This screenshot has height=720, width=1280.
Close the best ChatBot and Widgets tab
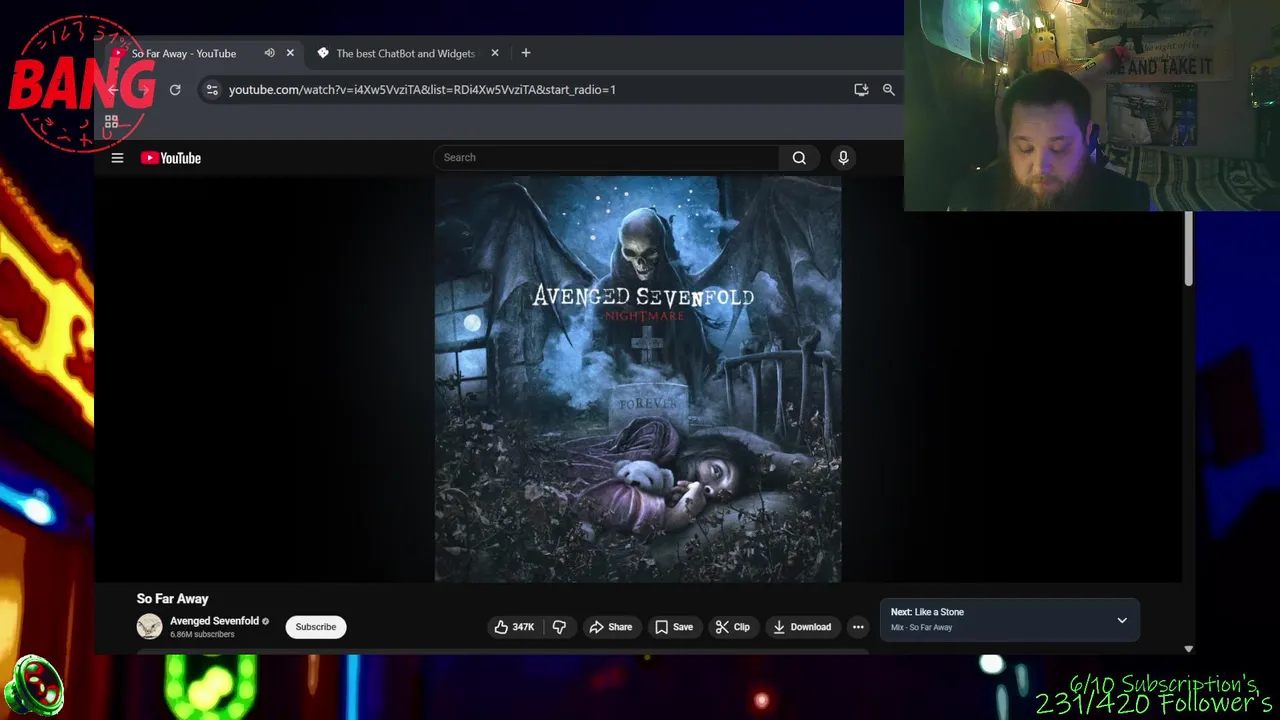pos(494,53)
